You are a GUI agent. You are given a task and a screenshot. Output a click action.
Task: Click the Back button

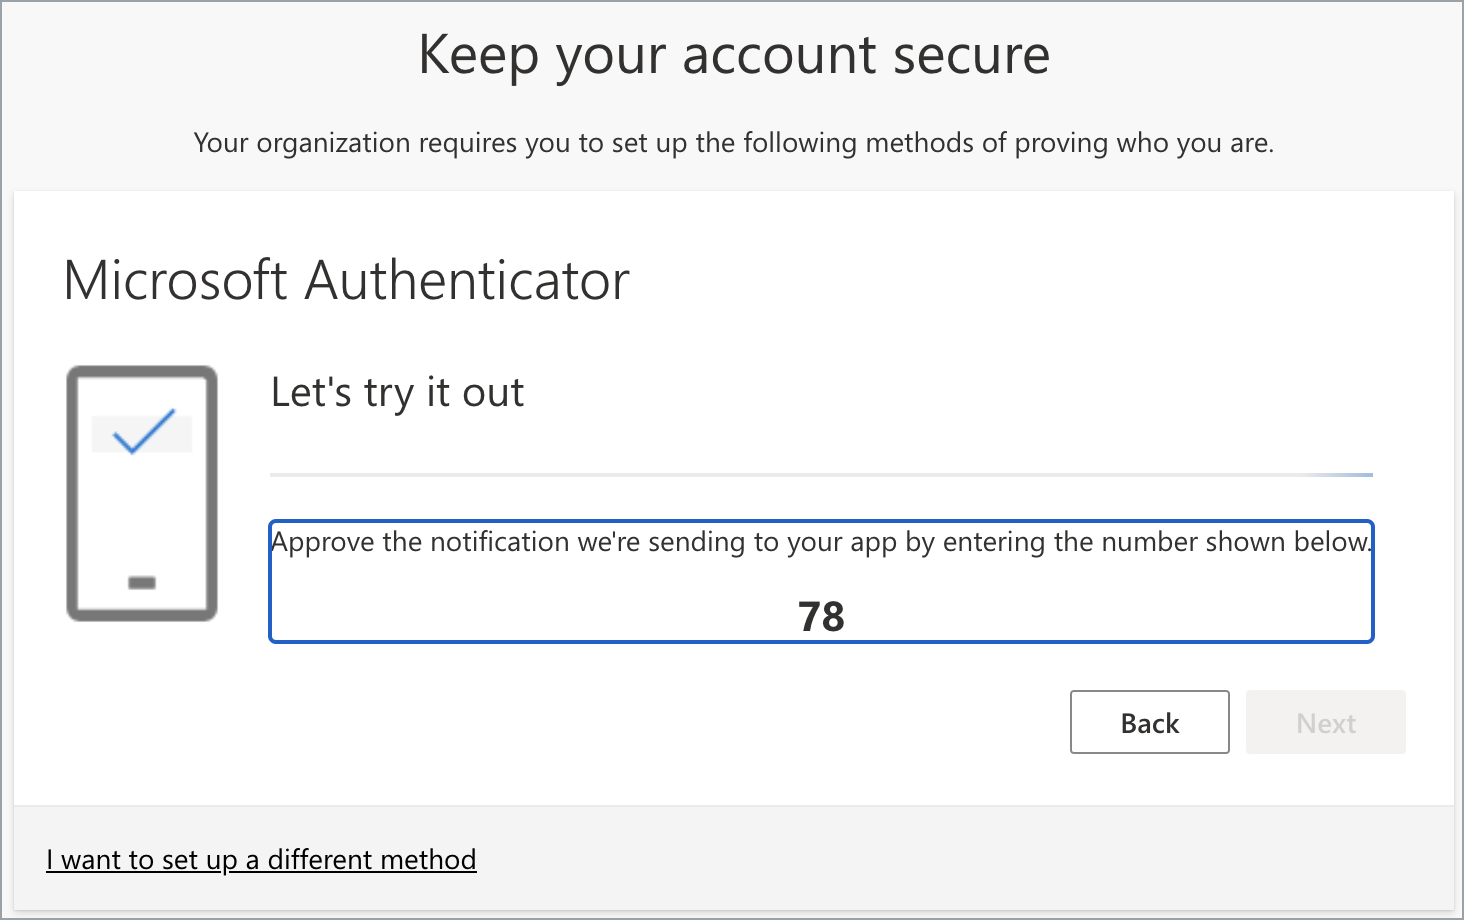coord(1149,722)
